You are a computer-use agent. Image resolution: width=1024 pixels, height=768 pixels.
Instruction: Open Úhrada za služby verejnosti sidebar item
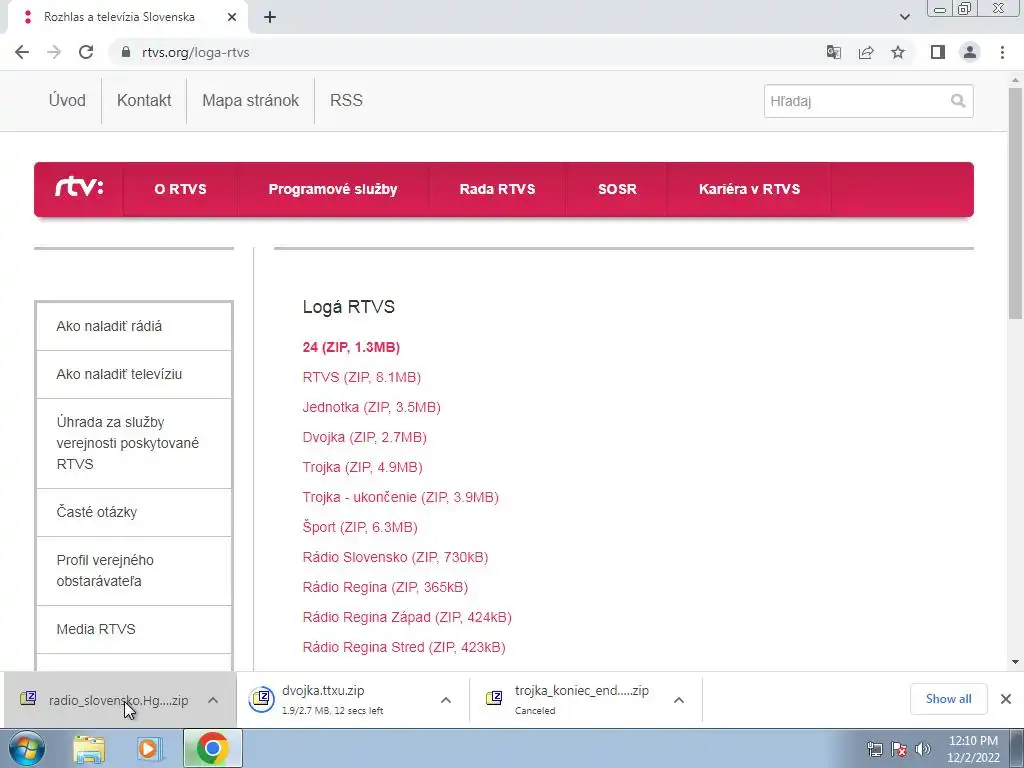pos(134,443)
